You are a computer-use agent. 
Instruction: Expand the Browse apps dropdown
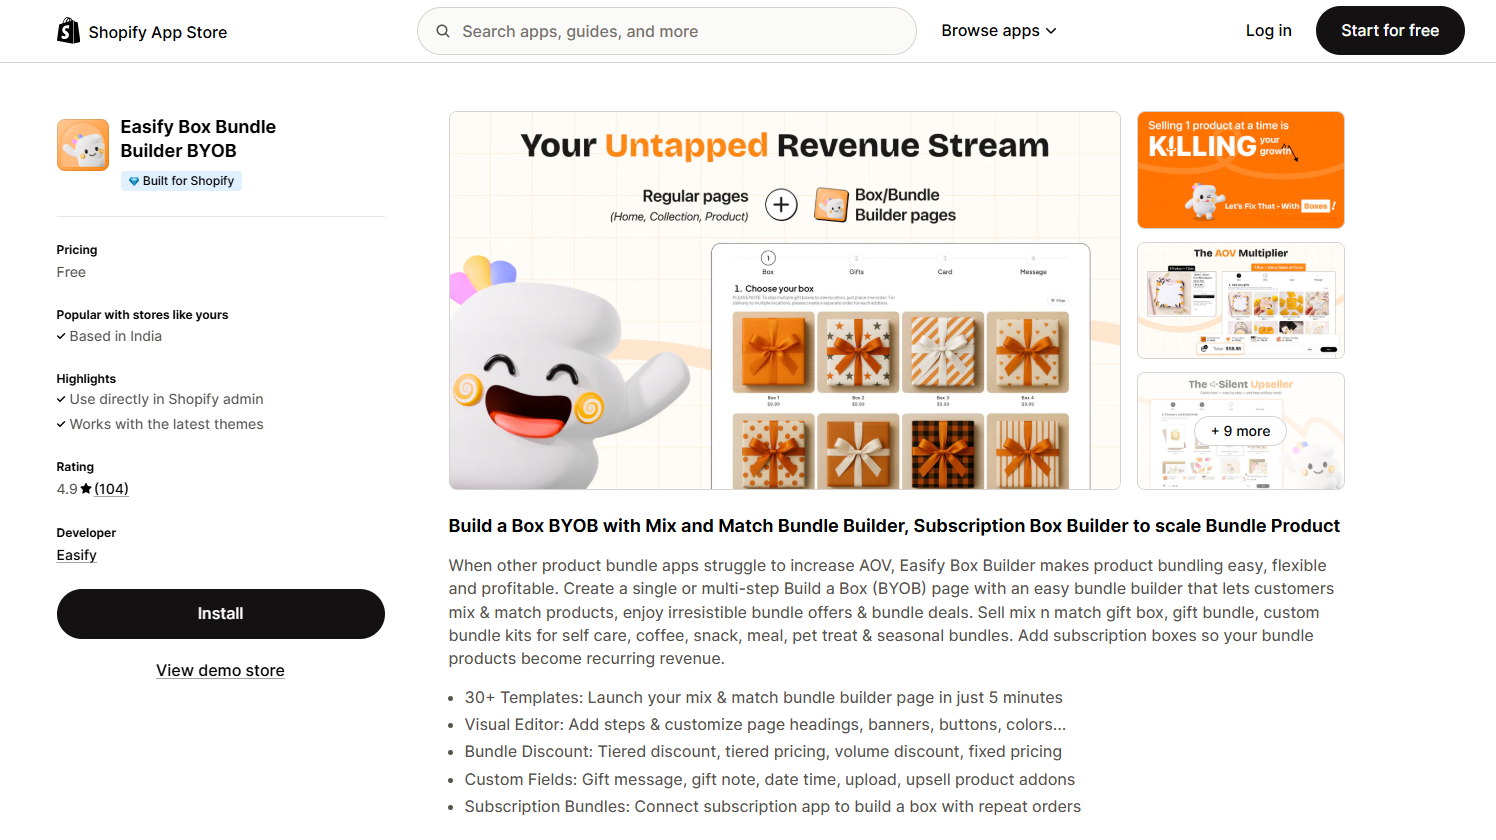coord(998,31)
